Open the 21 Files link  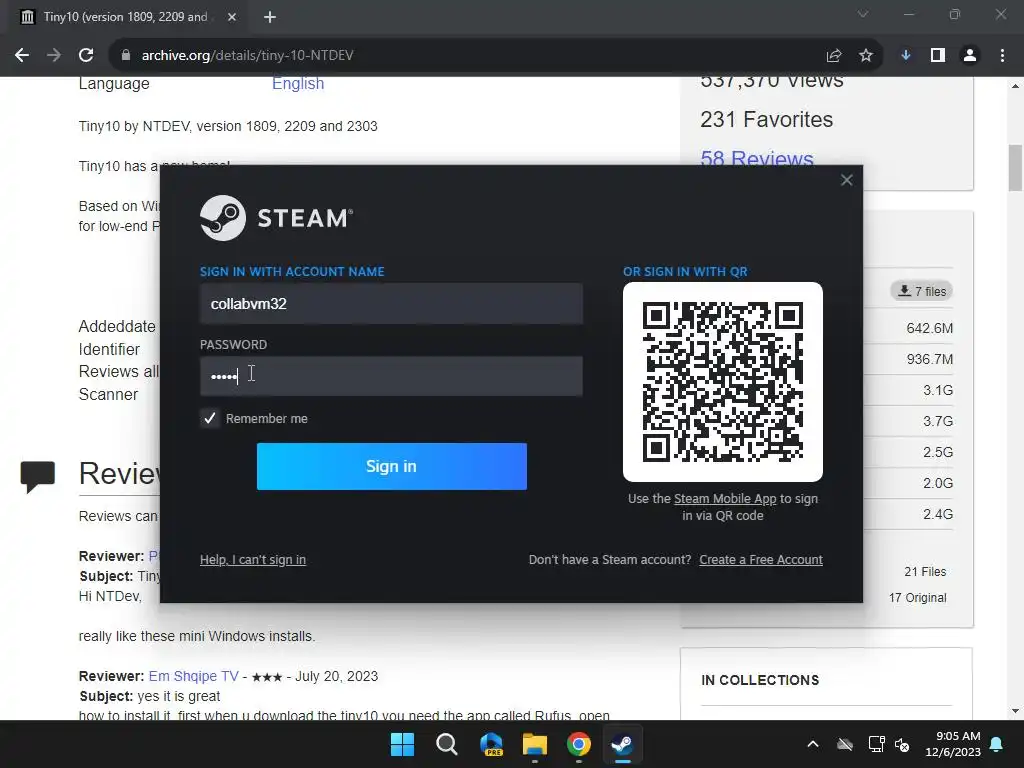click(x=925, y=571)
